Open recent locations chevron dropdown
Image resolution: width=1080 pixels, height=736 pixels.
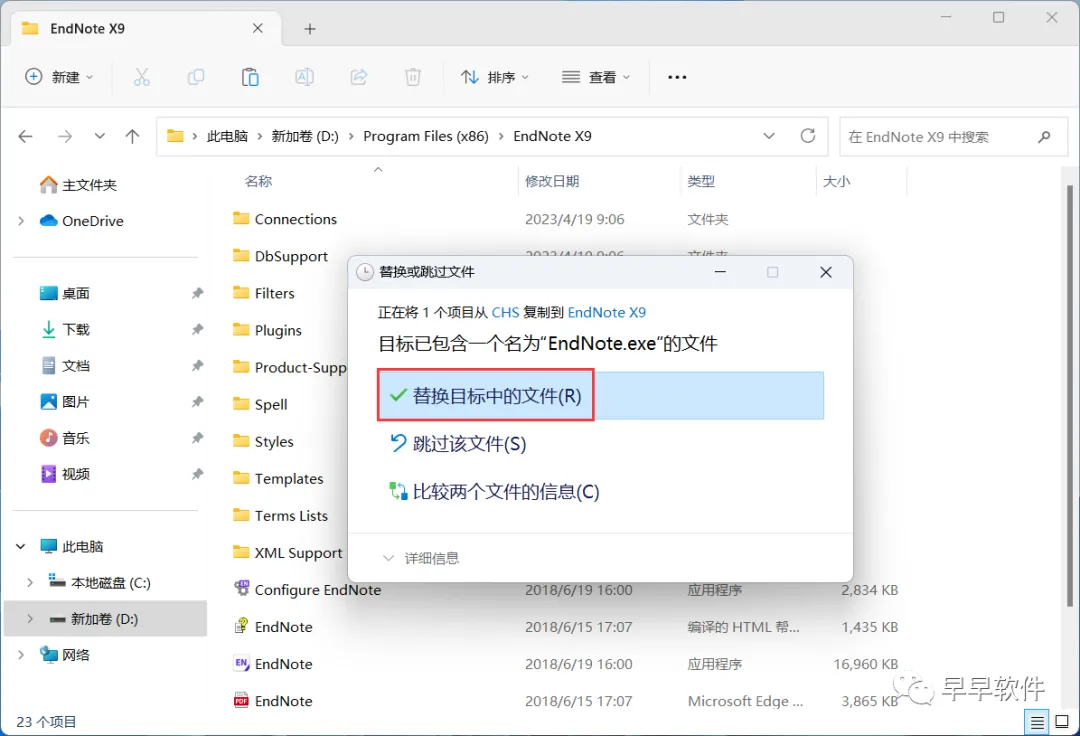(x=99, y=136)
